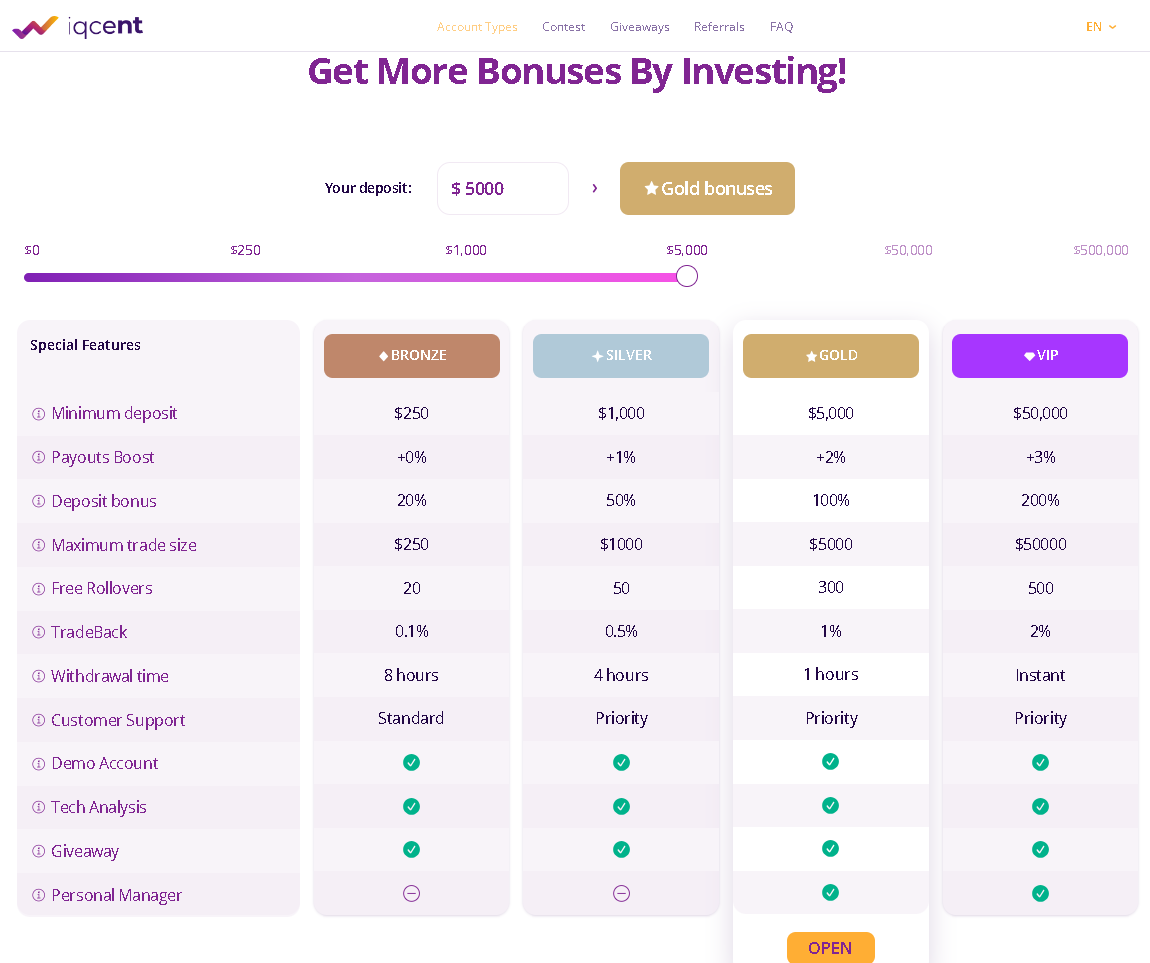This screenshot has width=1150, height=963.
Task: Click Bronze Demo Account green checkmark
Action: pyautogui.click(x=411, y=762)
